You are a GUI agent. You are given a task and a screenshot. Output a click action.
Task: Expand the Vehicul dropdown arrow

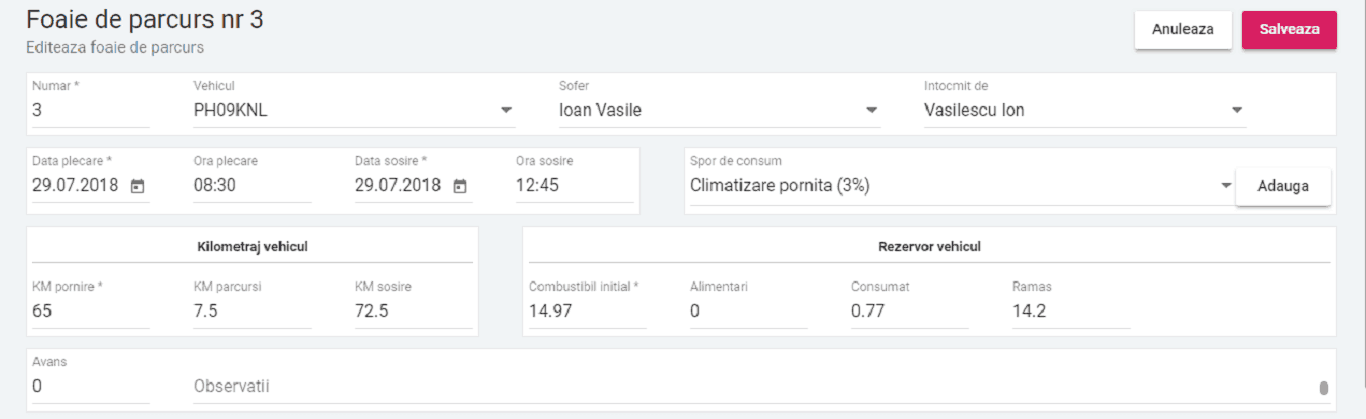506,111
